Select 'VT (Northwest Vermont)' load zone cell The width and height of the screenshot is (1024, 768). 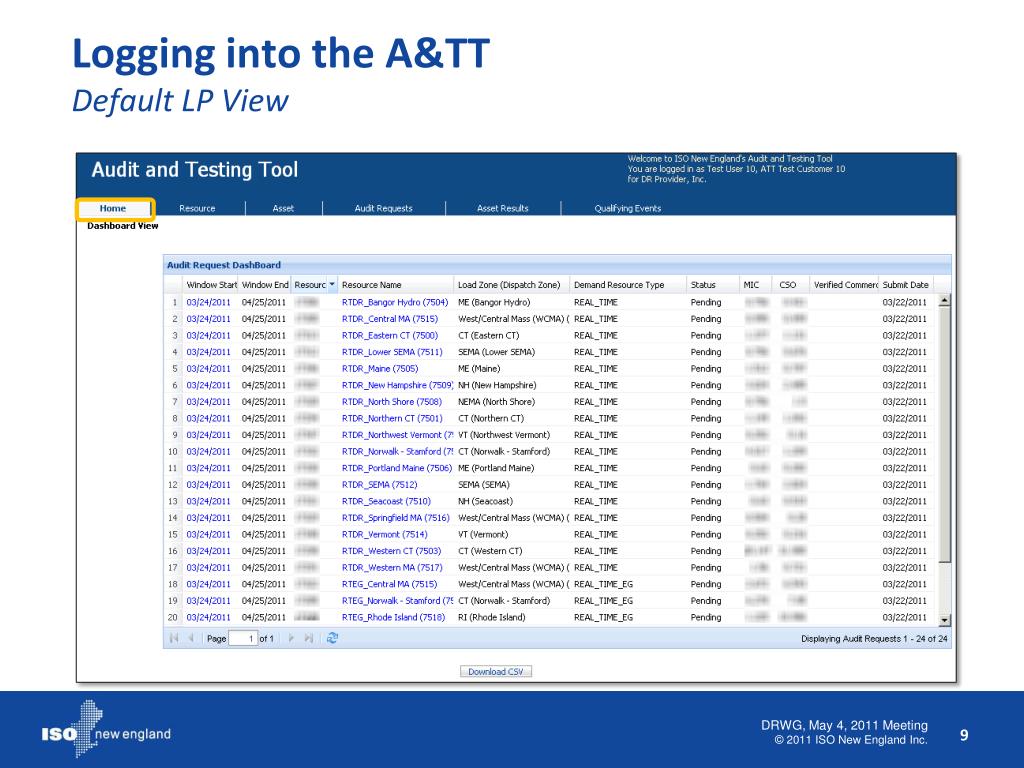coord(504,435)
